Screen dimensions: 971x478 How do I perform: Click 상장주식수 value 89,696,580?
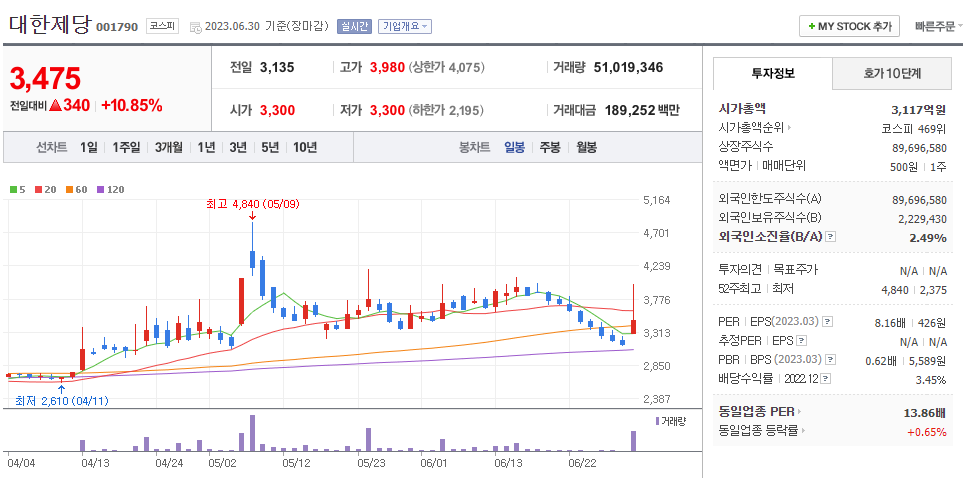(919, 147)
